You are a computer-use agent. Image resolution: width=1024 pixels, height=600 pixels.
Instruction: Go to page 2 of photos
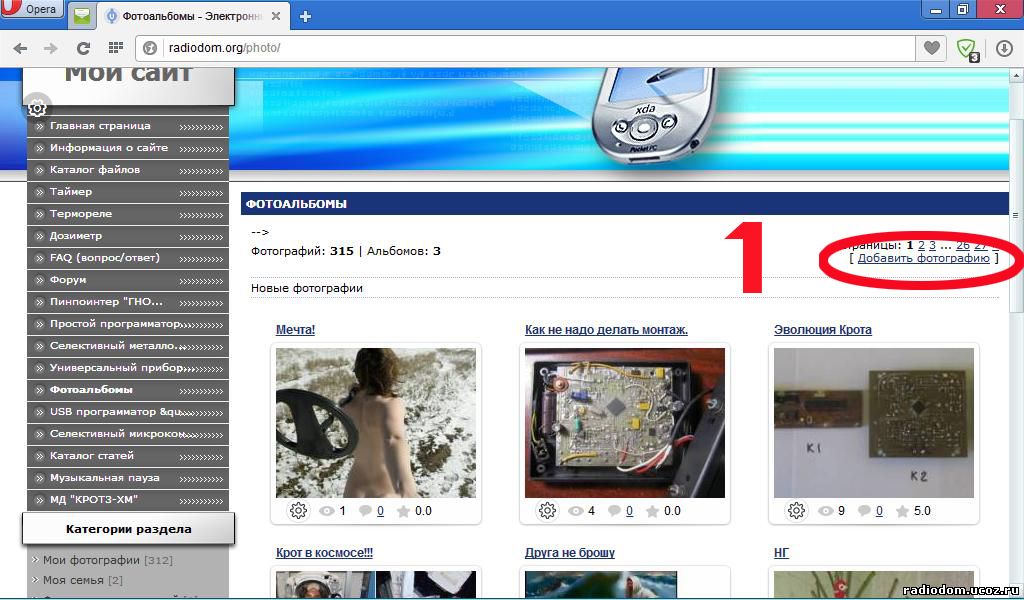(x=921, y=245)
